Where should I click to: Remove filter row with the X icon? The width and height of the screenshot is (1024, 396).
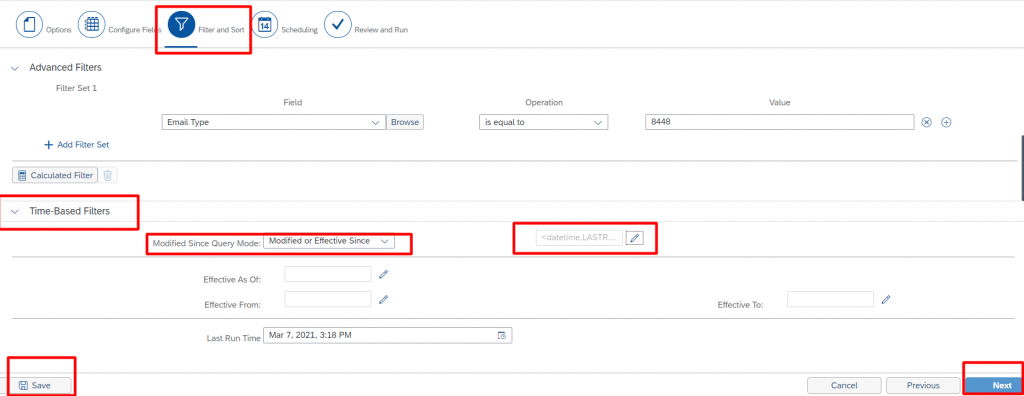[x=926, y=122]
